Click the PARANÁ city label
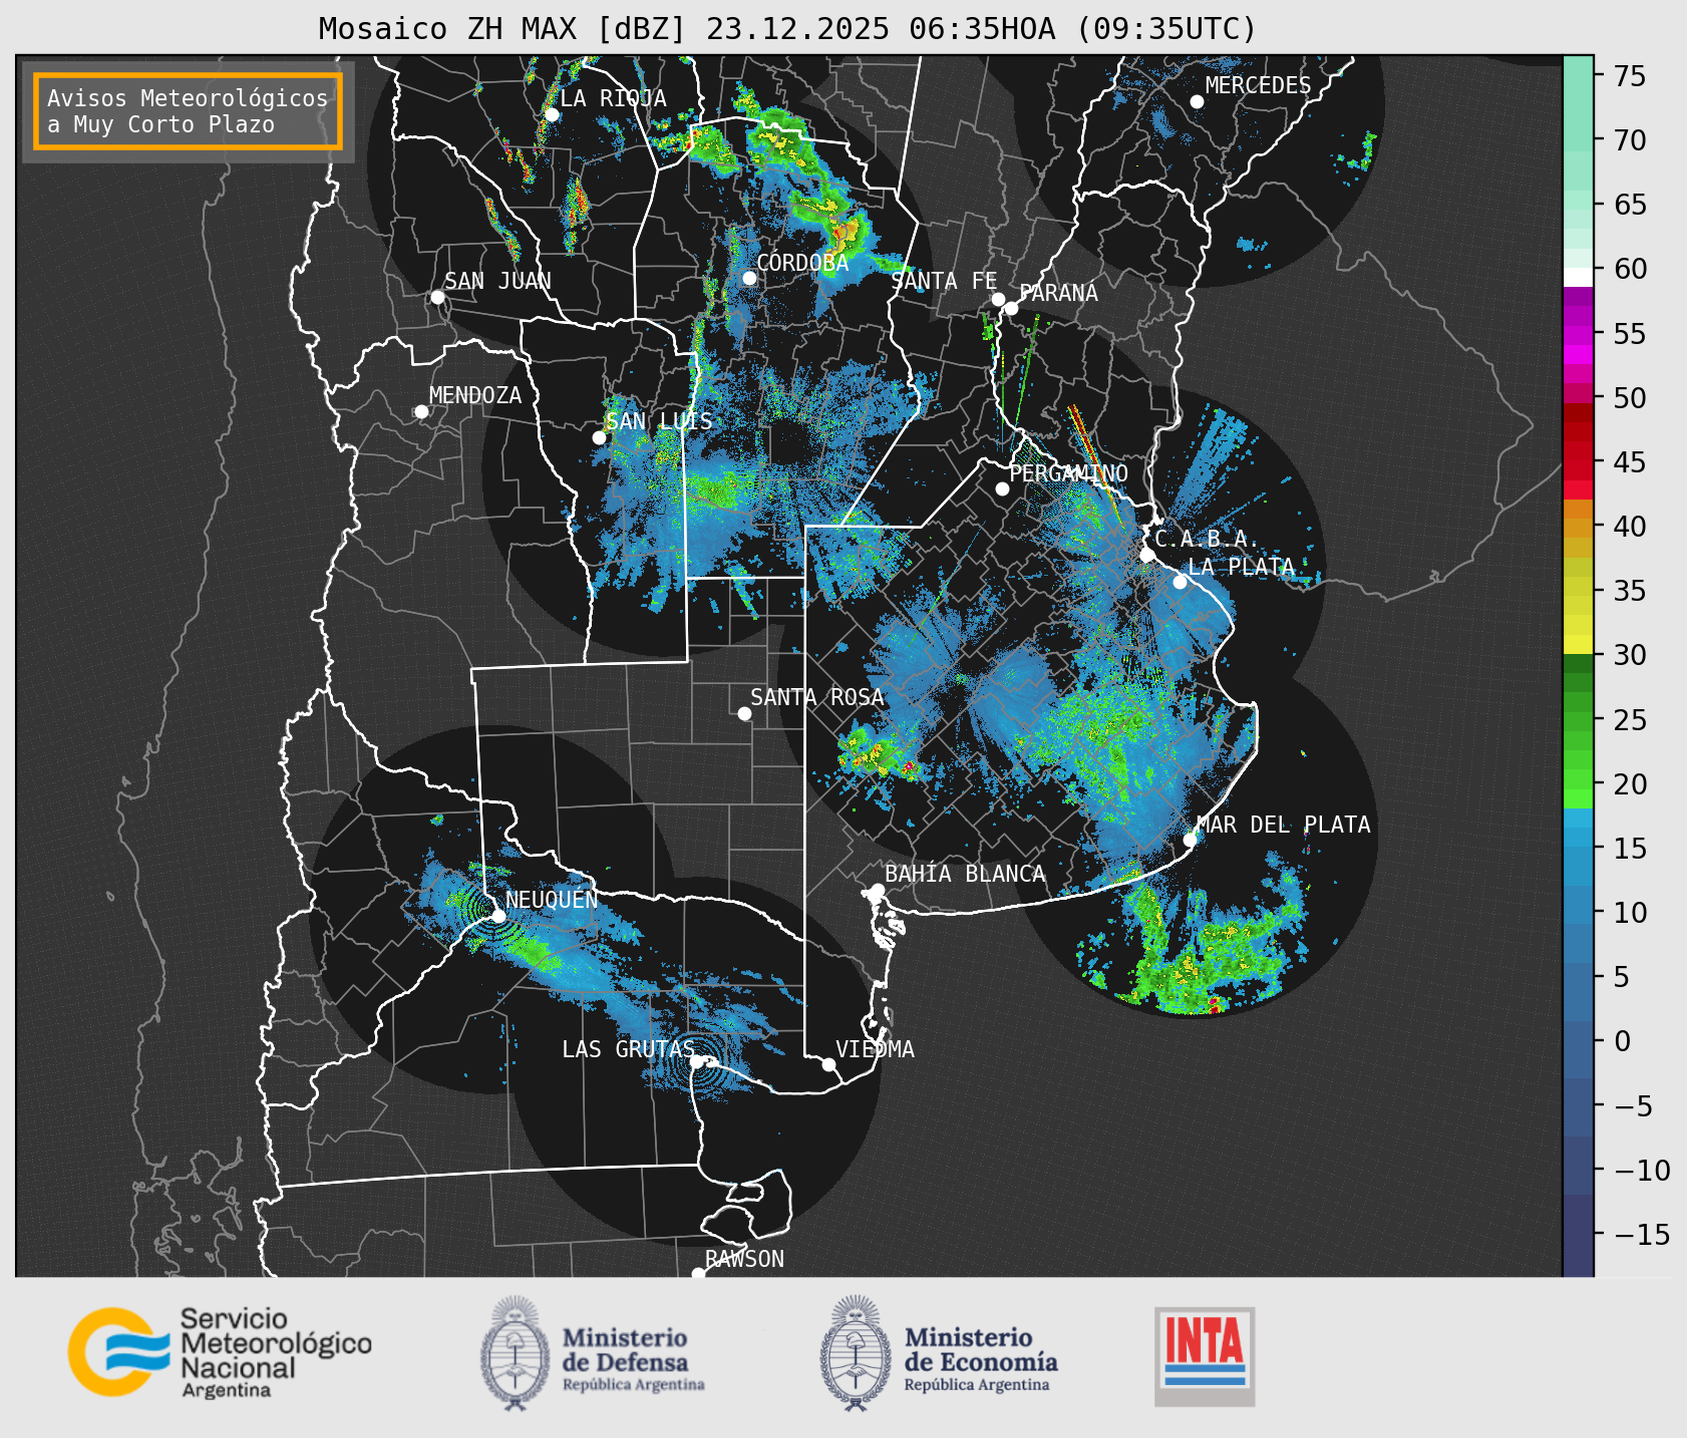The height and width of the screenshot is (1438, 1687). pyautogui.click(x=1058, y=293)
